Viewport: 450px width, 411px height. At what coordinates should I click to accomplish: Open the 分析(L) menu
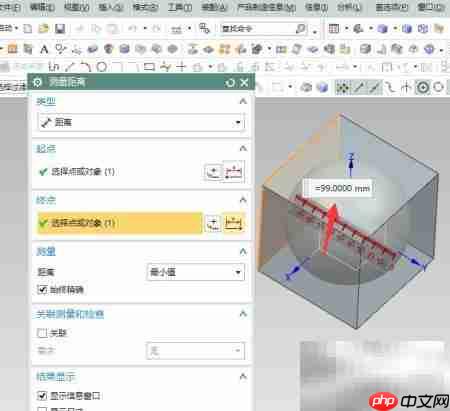[349, 7]
